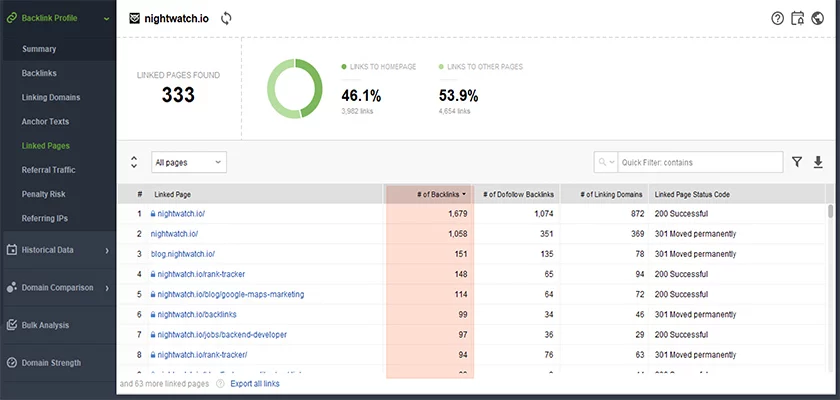Open the jobs/backend-developer link
Viewport: 840px width, 400px height.
point(222,335)
